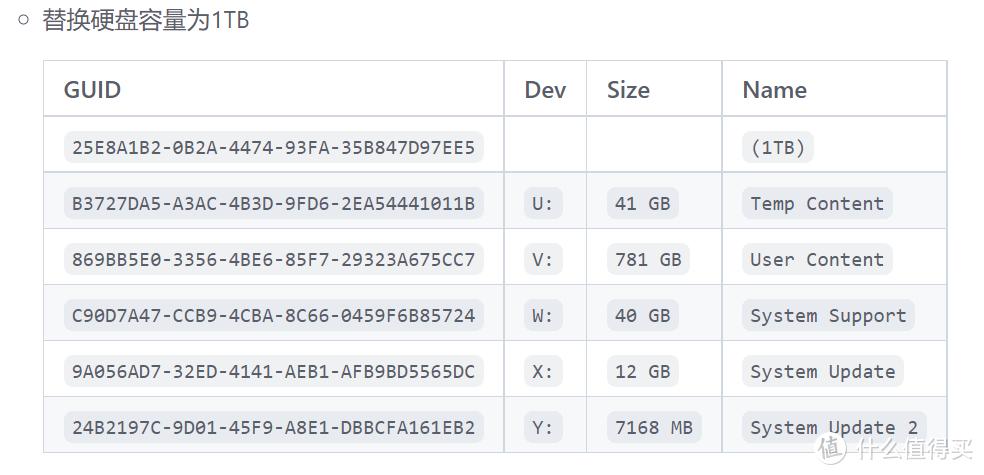Click the GUID column header
This screenshot has height=475, width=984.
pyautogui.click(x=93, y=90)
